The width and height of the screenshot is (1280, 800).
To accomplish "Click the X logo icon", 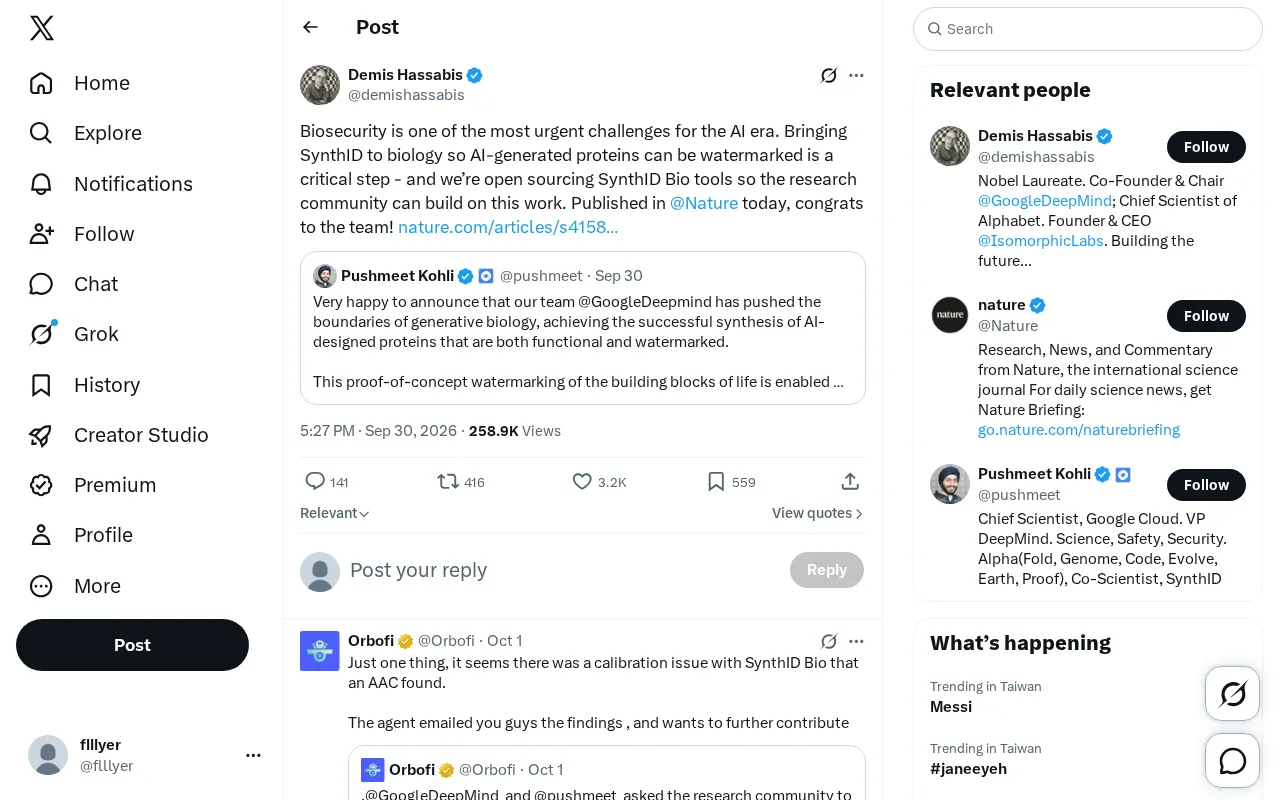I will 42,28.
